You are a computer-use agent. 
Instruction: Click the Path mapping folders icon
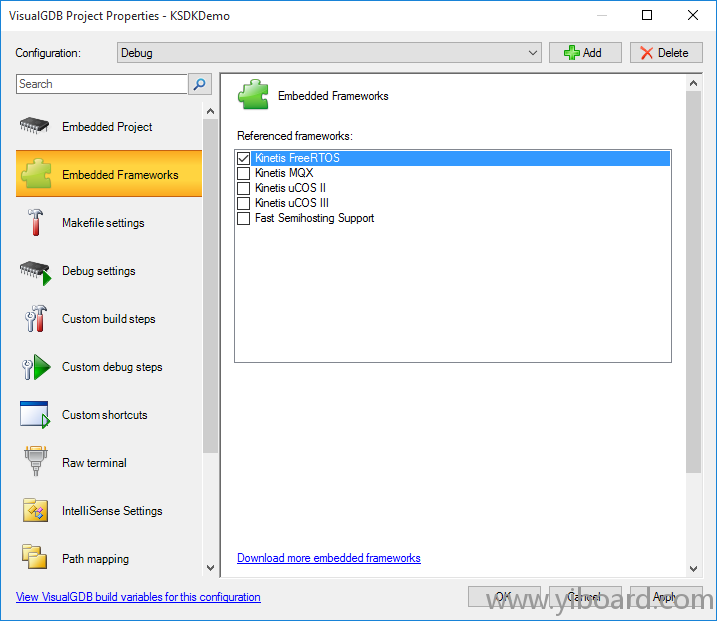tap(34, 557)
